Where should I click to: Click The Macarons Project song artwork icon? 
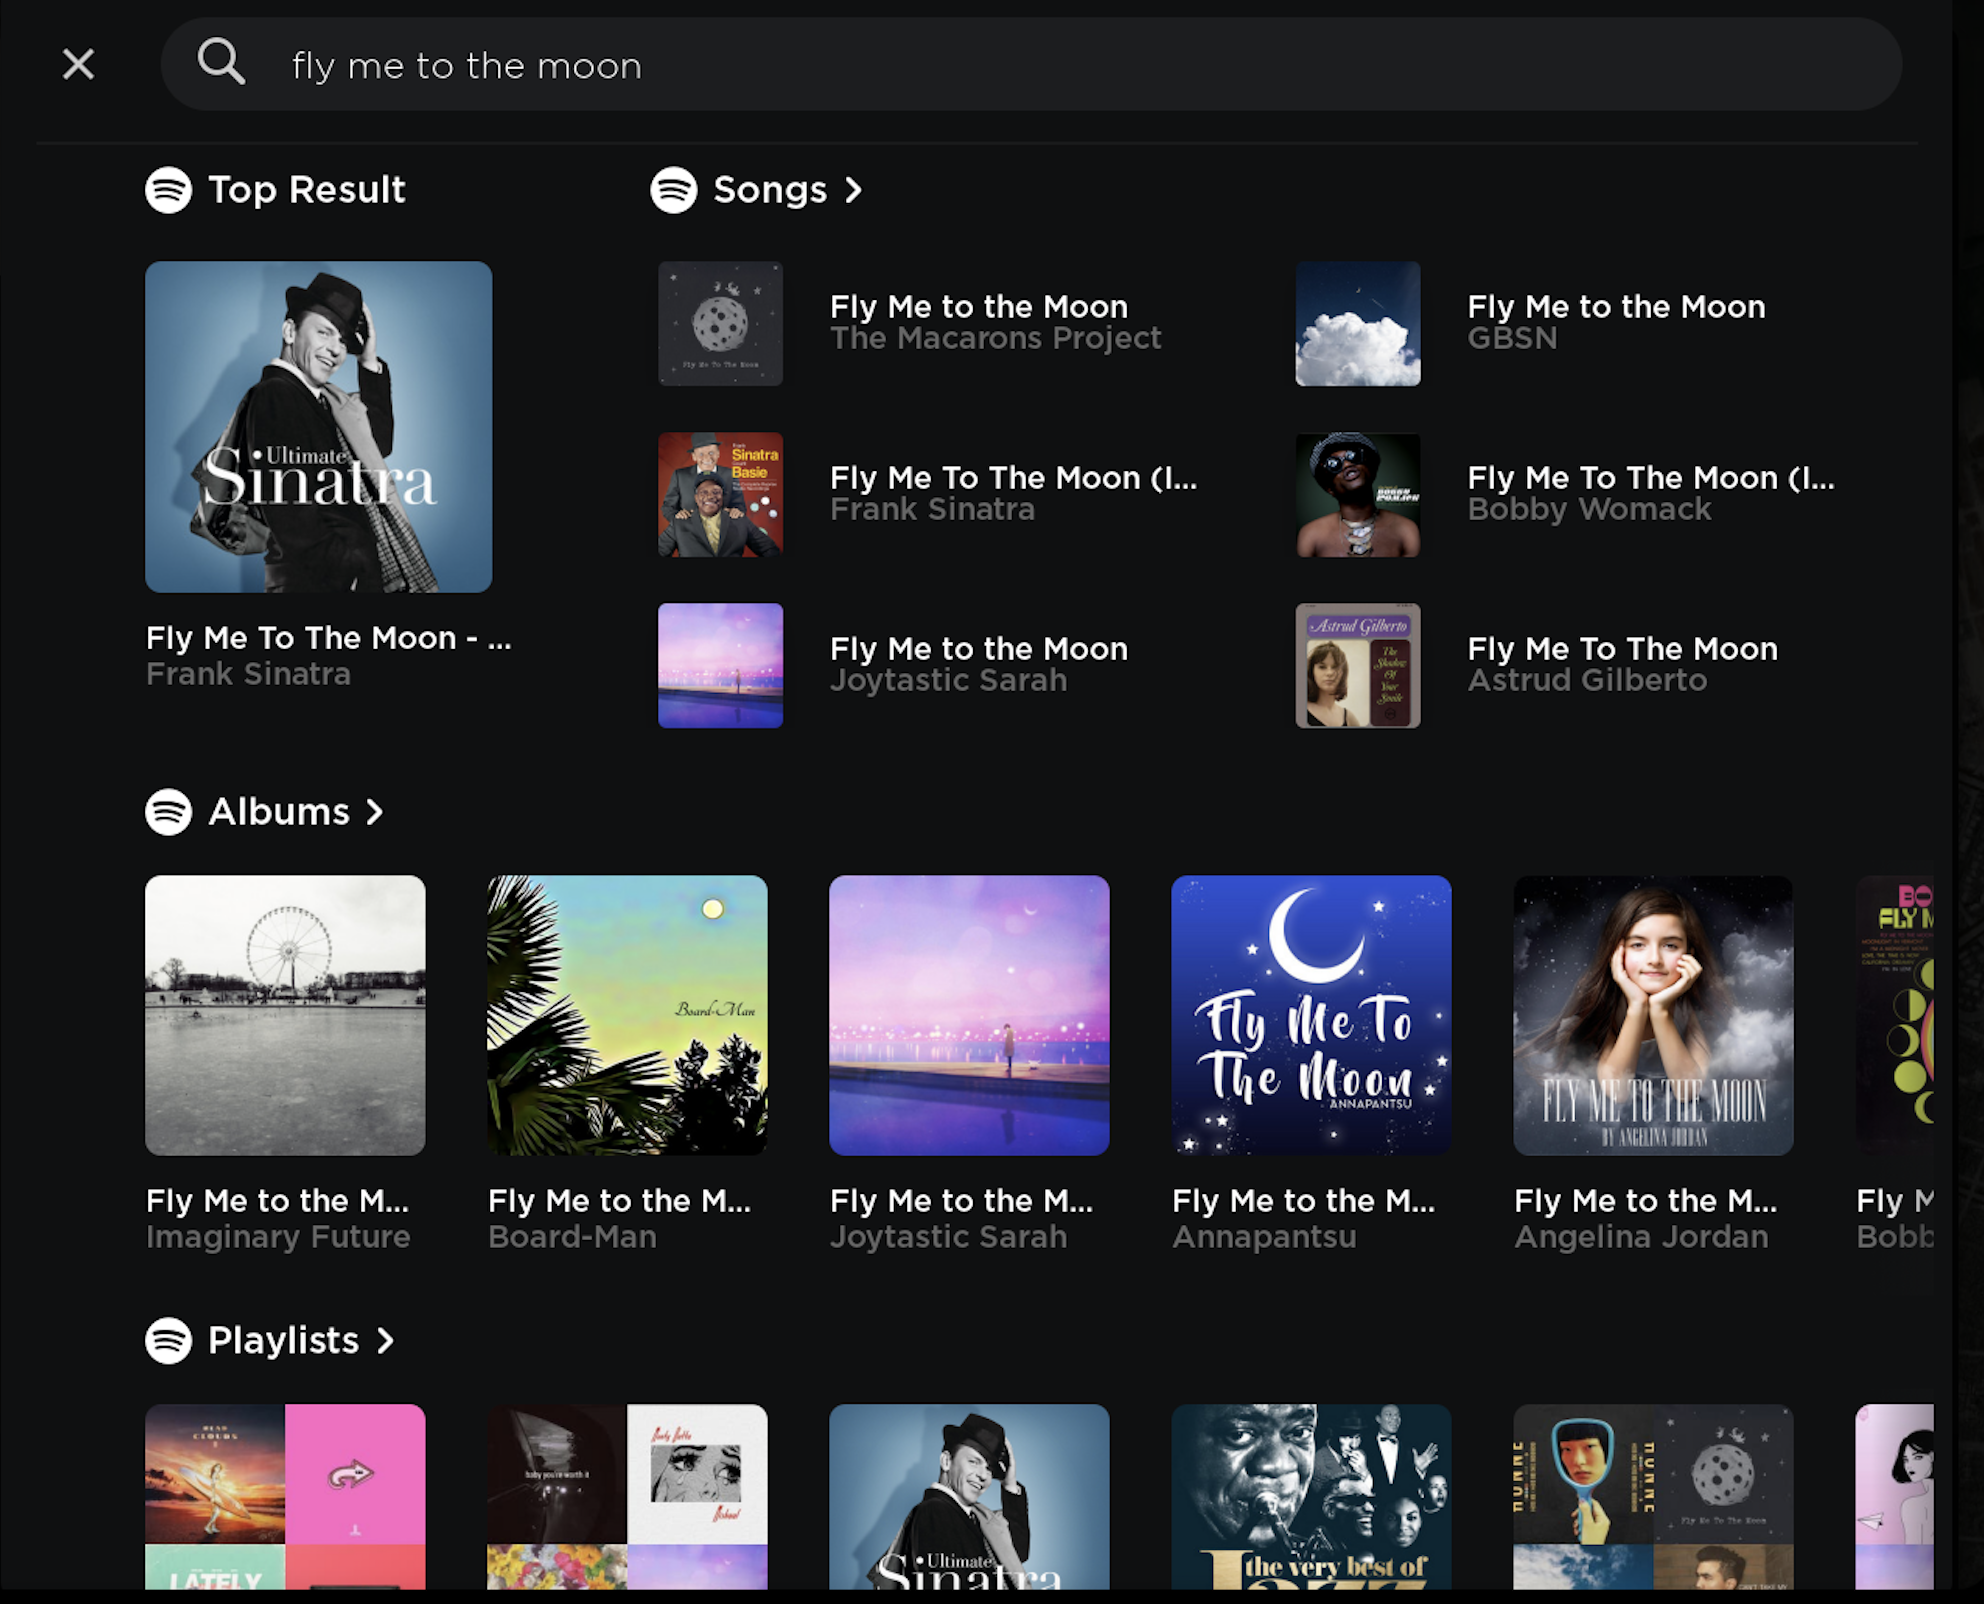[720, 322]
